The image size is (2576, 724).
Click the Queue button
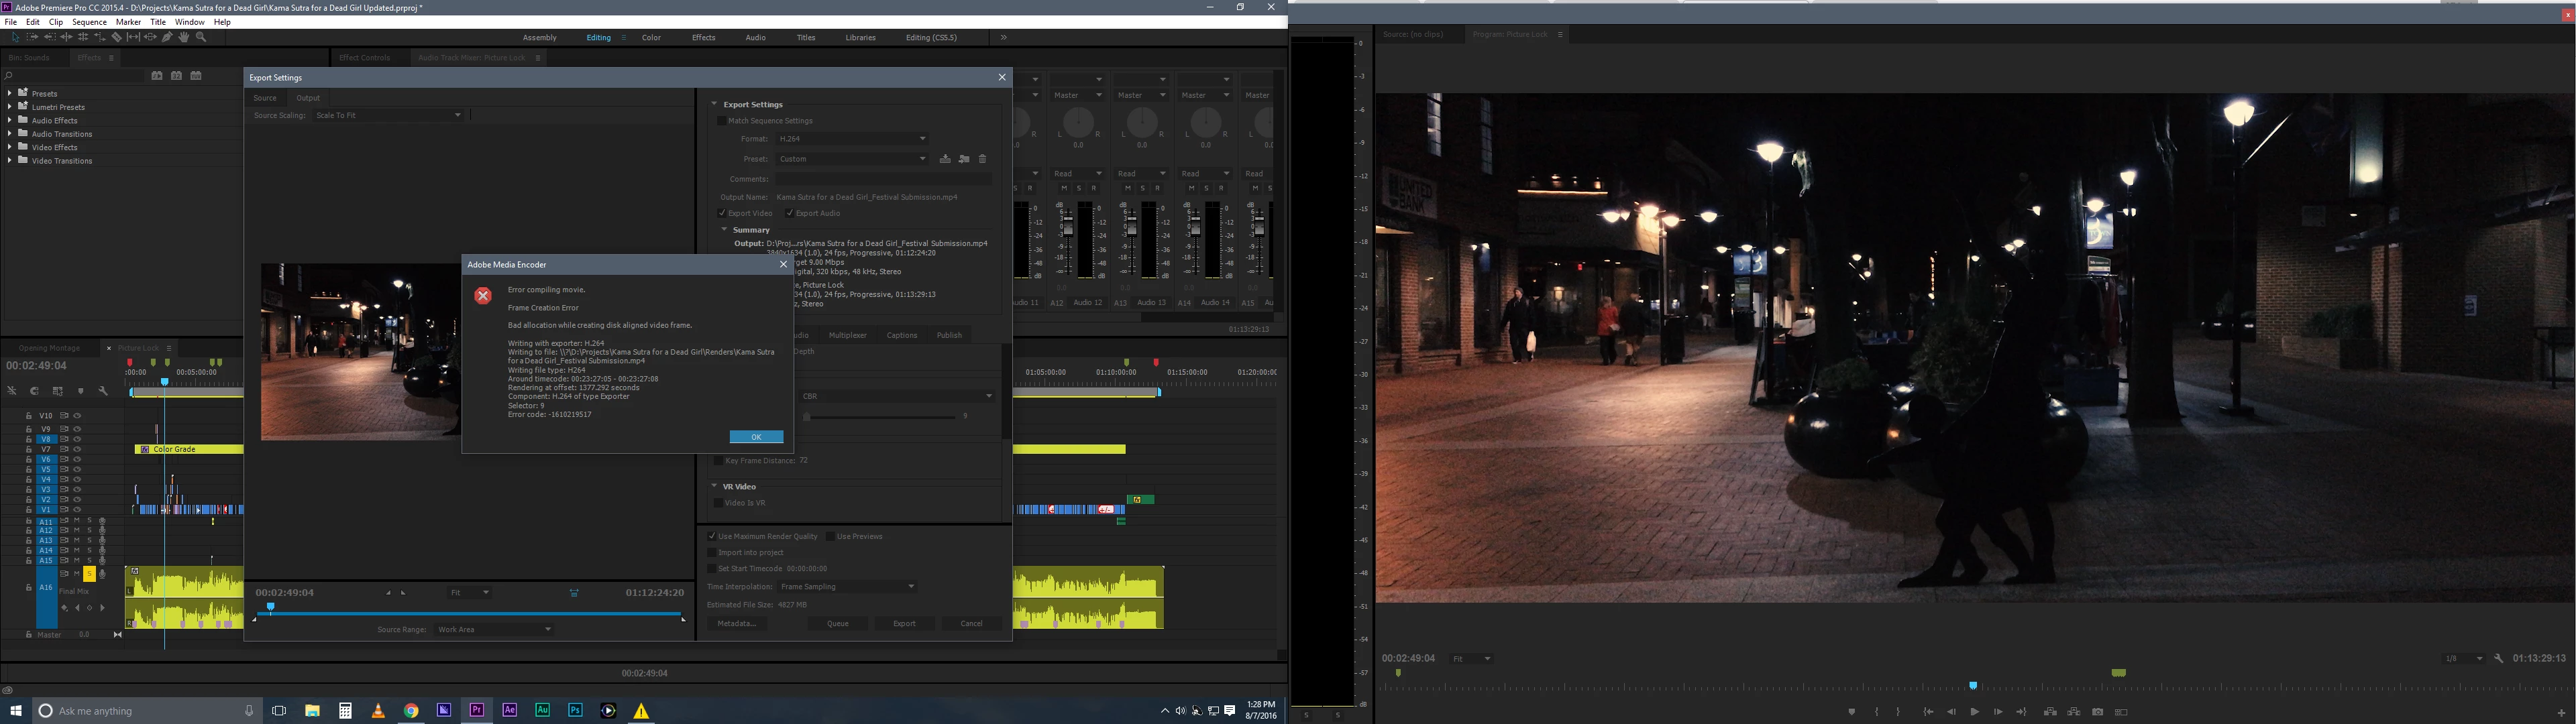(x=837, y=623)
